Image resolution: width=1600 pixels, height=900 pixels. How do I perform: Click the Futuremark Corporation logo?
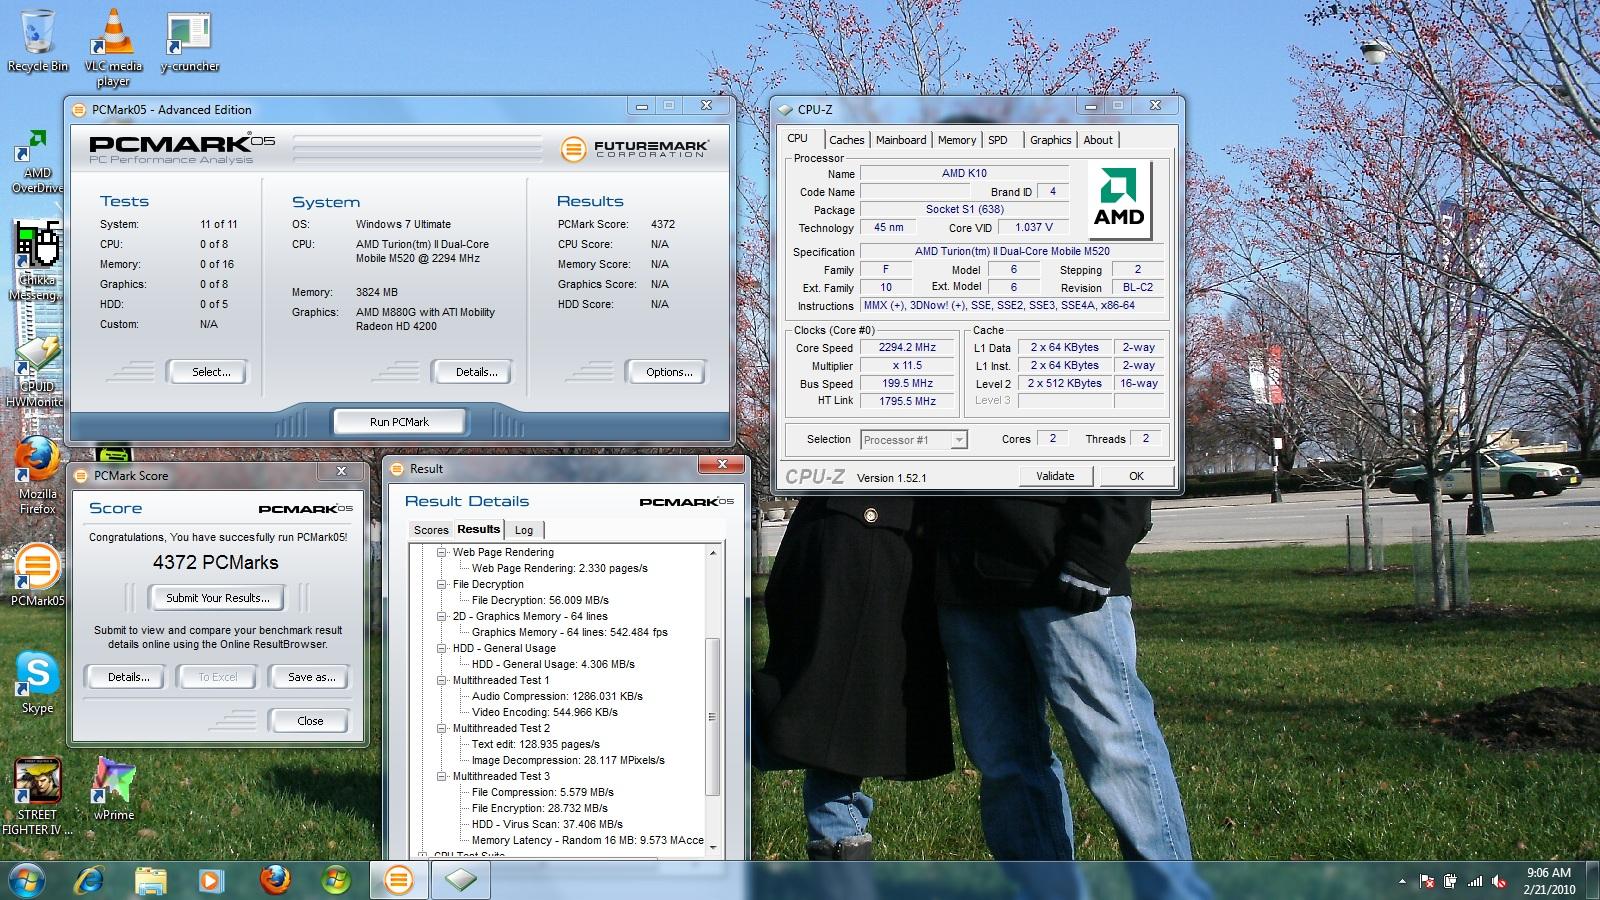click(635, 149)
